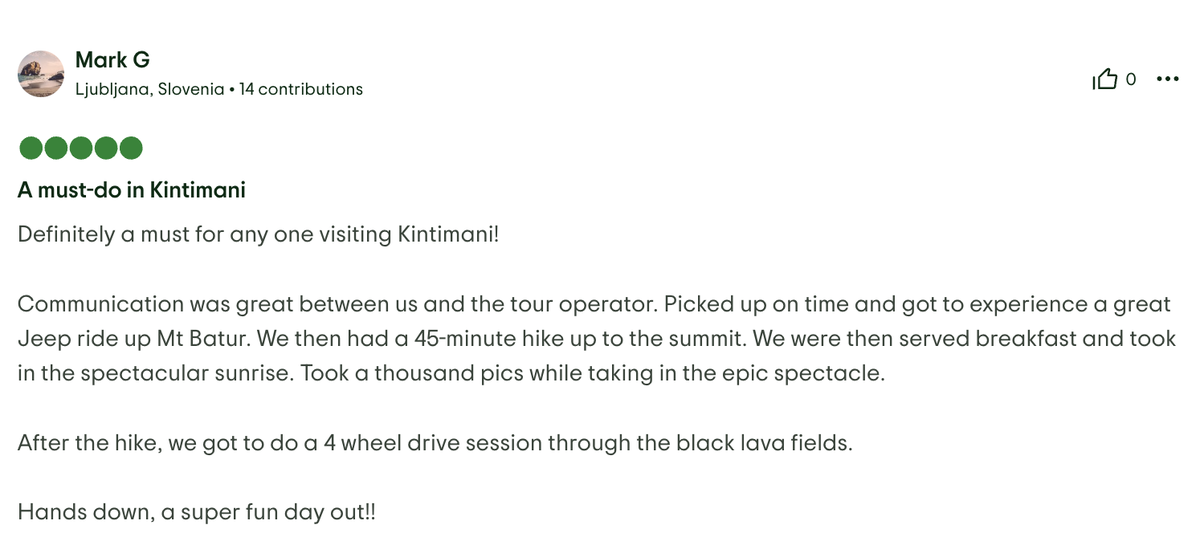Image resolution: width=1200 pixels, height=533 pixels.
Task: Click the "Ljubljana, Slovenia" location text
Action: [x=150, y=89]
